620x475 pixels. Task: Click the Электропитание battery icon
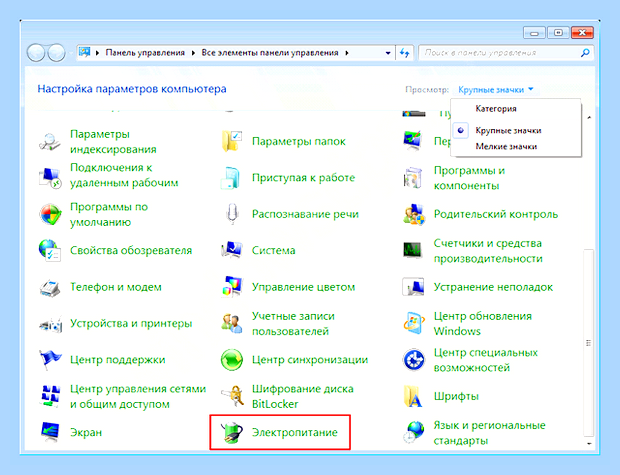coord(232,432)
